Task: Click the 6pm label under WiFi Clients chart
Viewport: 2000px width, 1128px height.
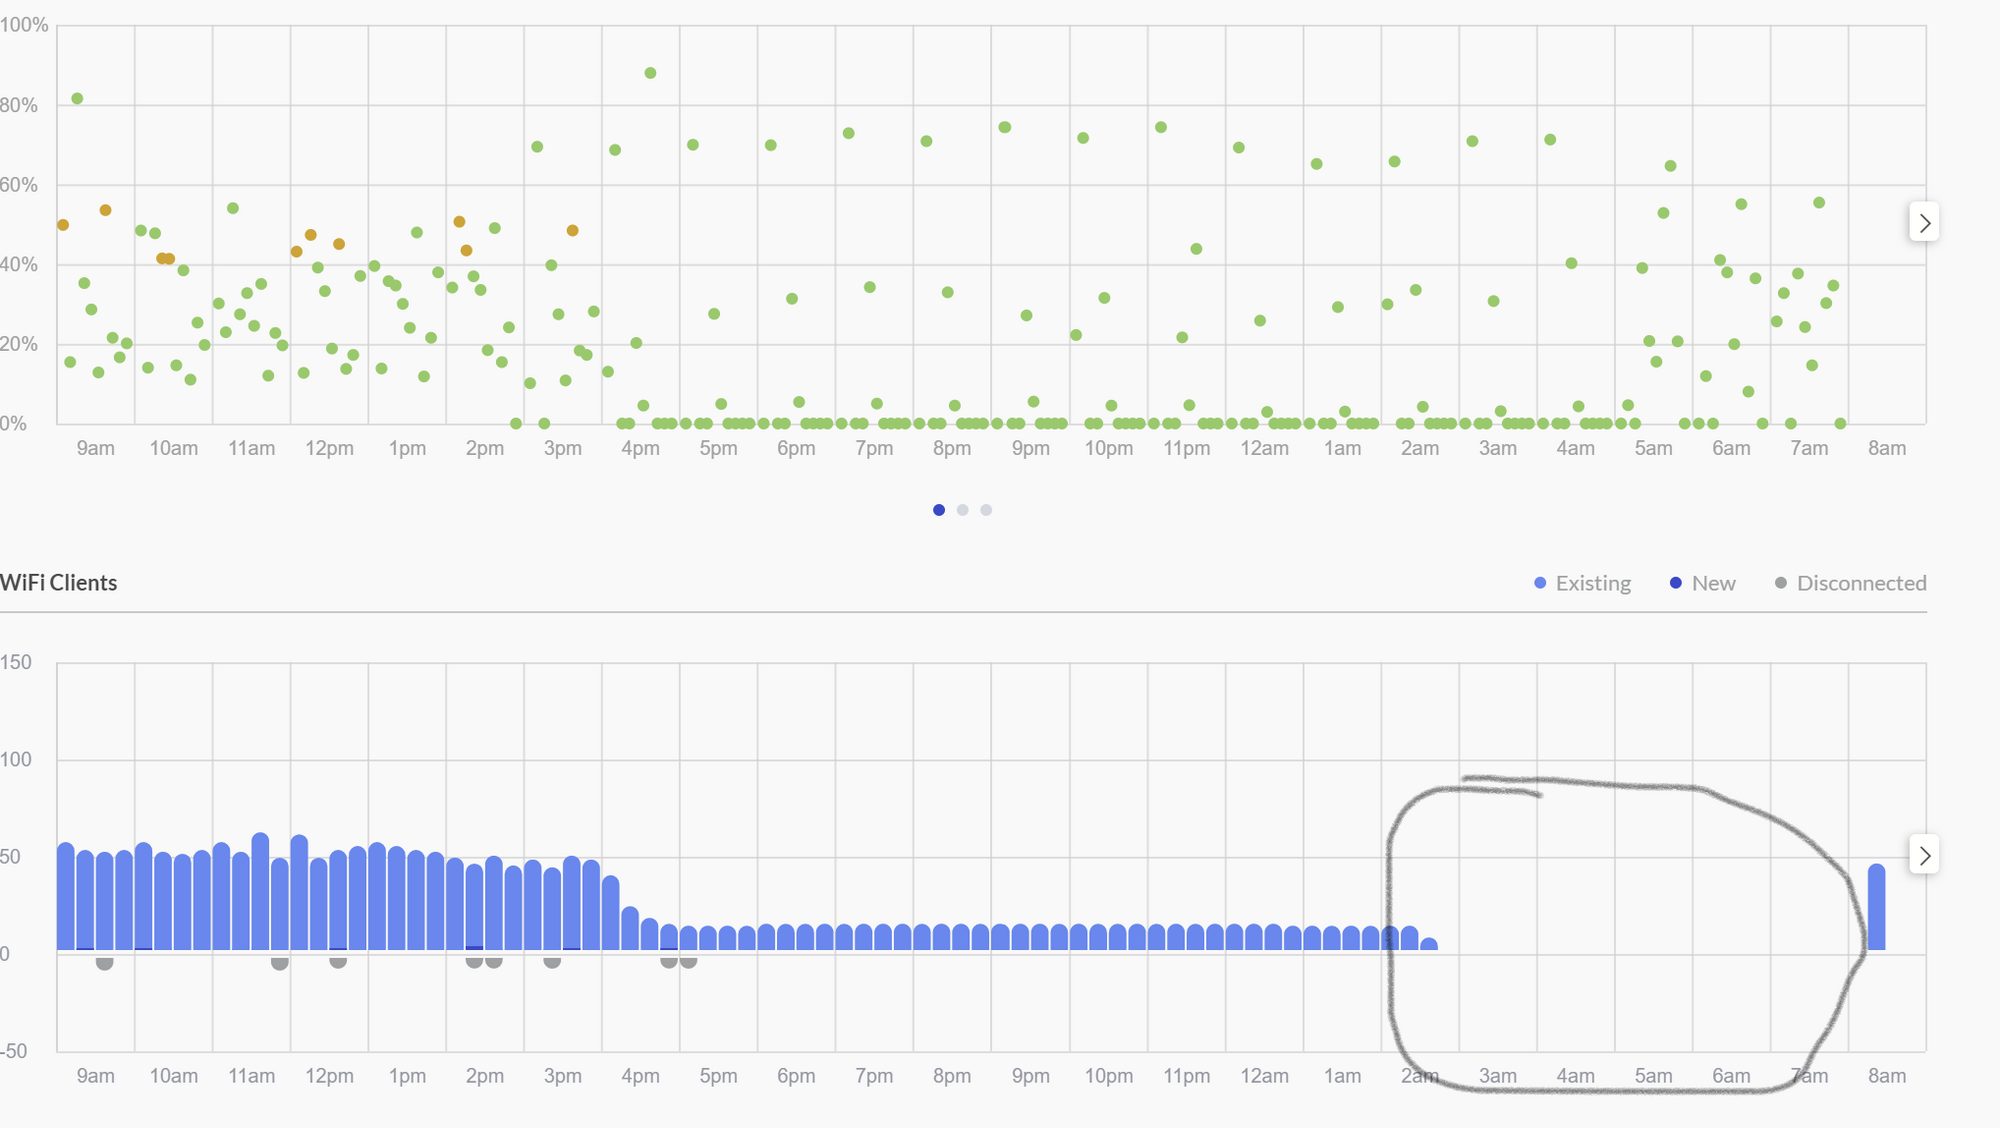Action: [x=796, y=1076]
